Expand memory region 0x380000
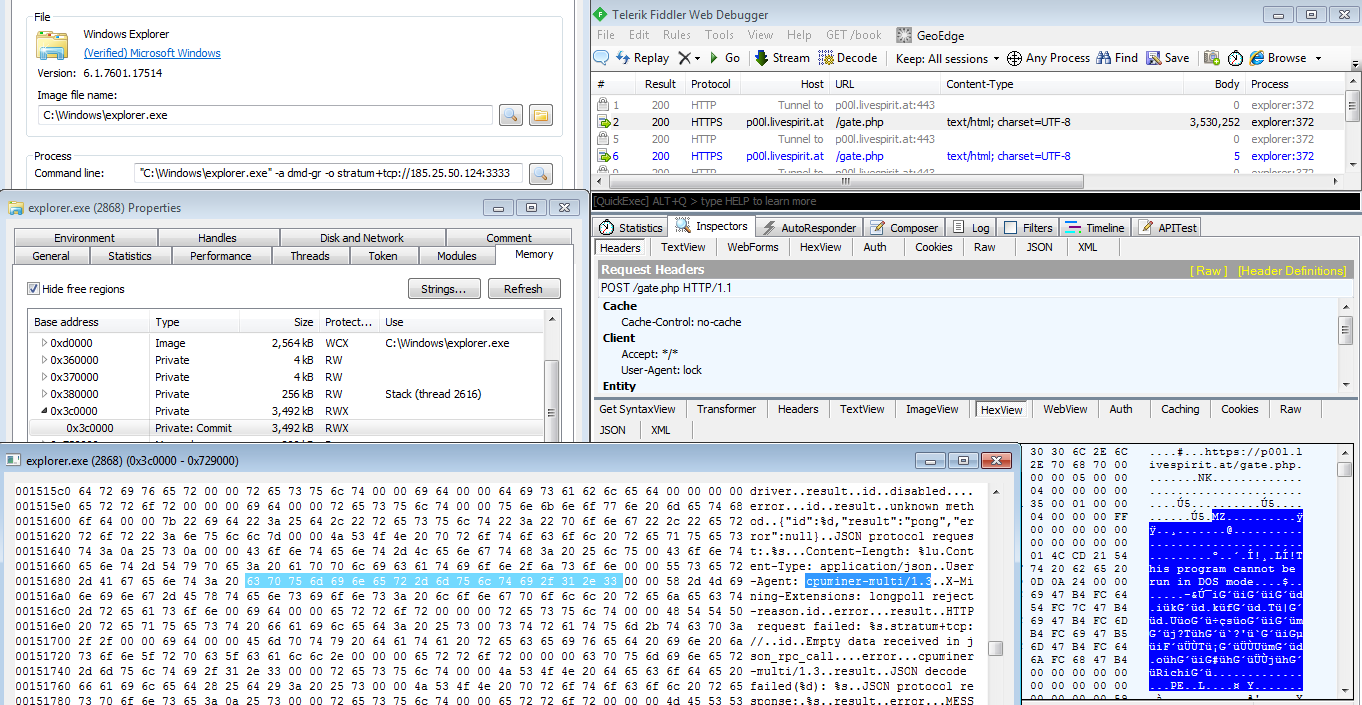 pos(43,394)
